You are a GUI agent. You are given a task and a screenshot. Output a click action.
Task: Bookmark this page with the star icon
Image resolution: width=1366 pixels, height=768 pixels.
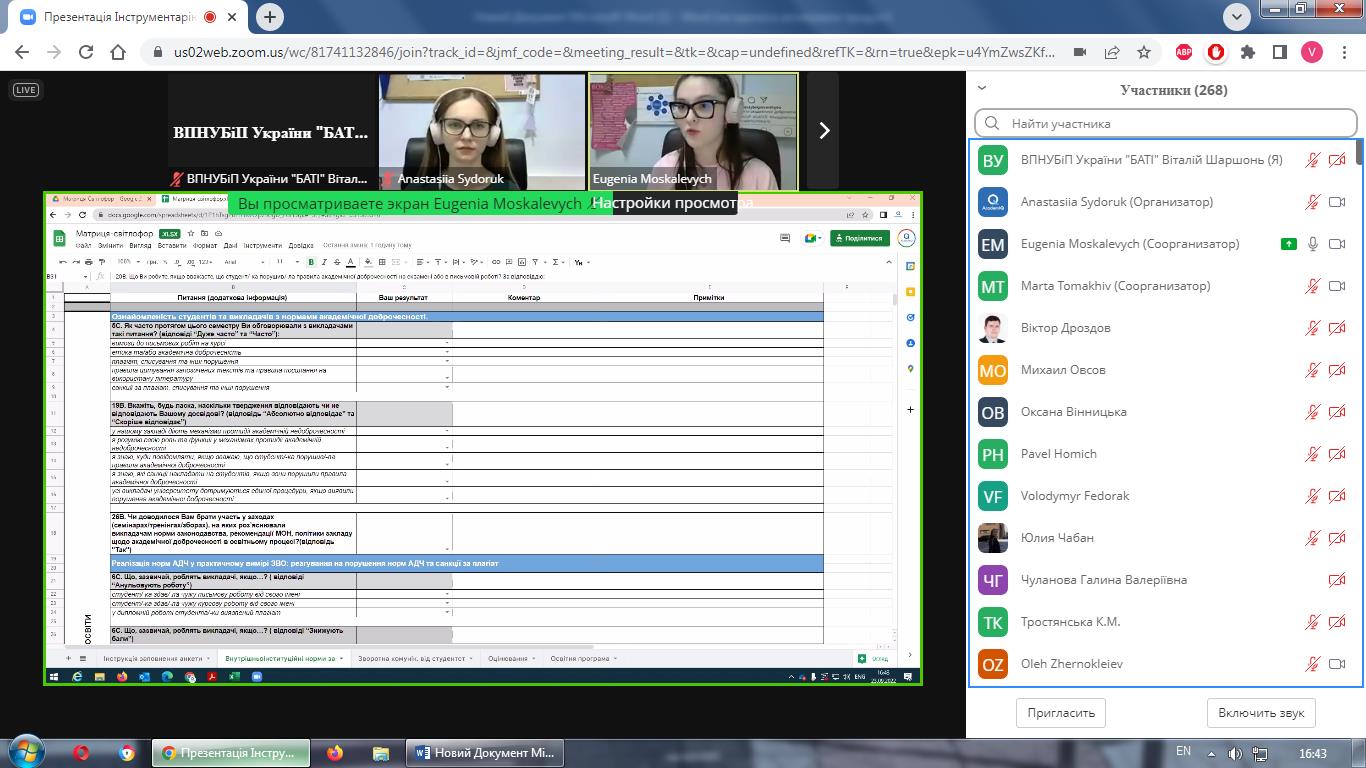click(x=1144, y=52)
